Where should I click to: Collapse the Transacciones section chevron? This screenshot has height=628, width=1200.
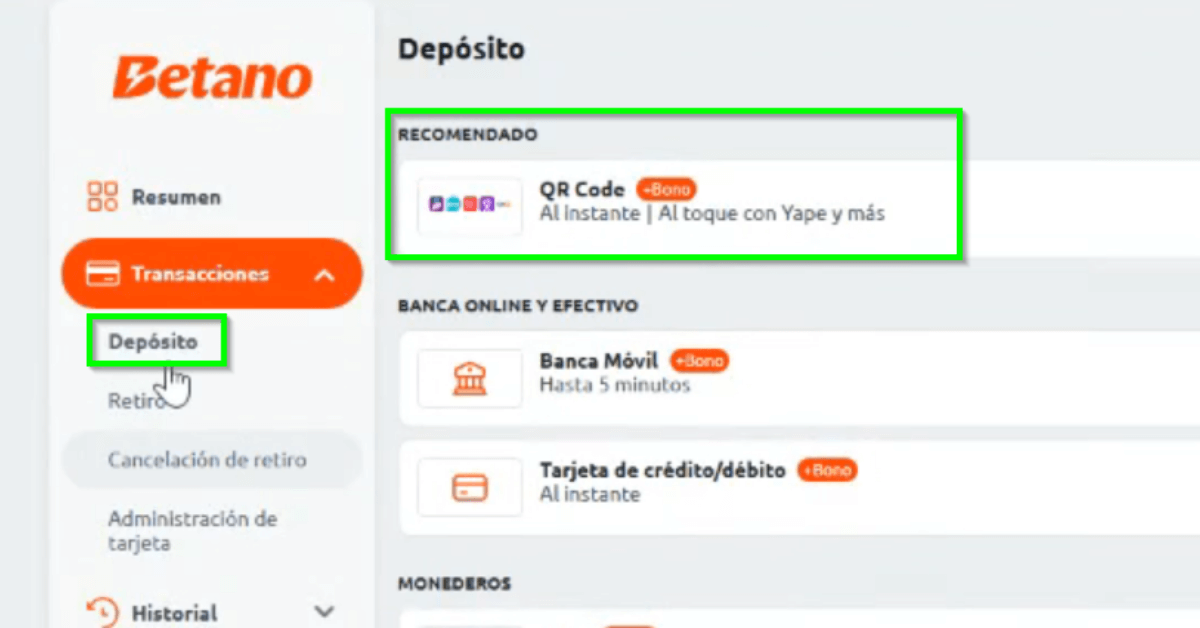click(324, 274)
